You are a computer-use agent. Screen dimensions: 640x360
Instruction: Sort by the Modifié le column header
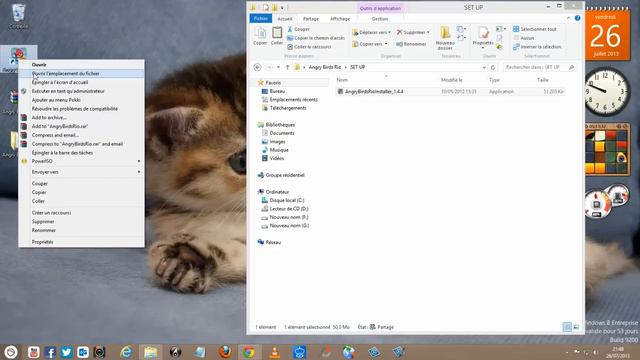pyautogui.click(x=451, y=80)
